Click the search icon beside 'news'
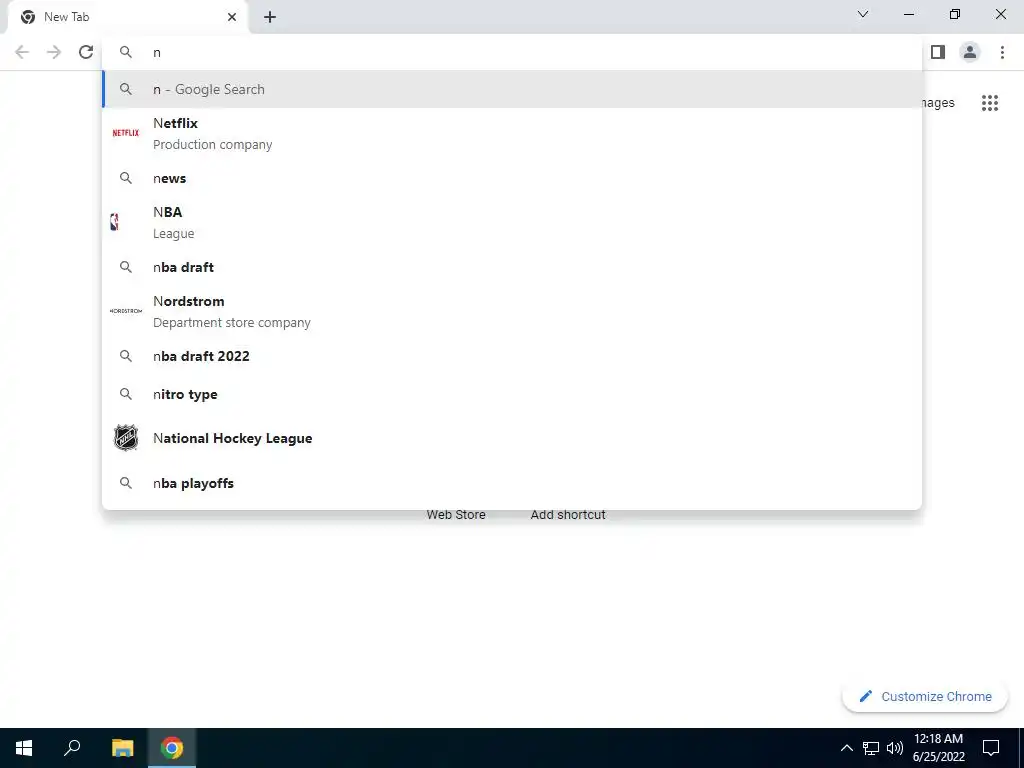The height and width of the screenshot is (768, 1024). tap(126, 178)
